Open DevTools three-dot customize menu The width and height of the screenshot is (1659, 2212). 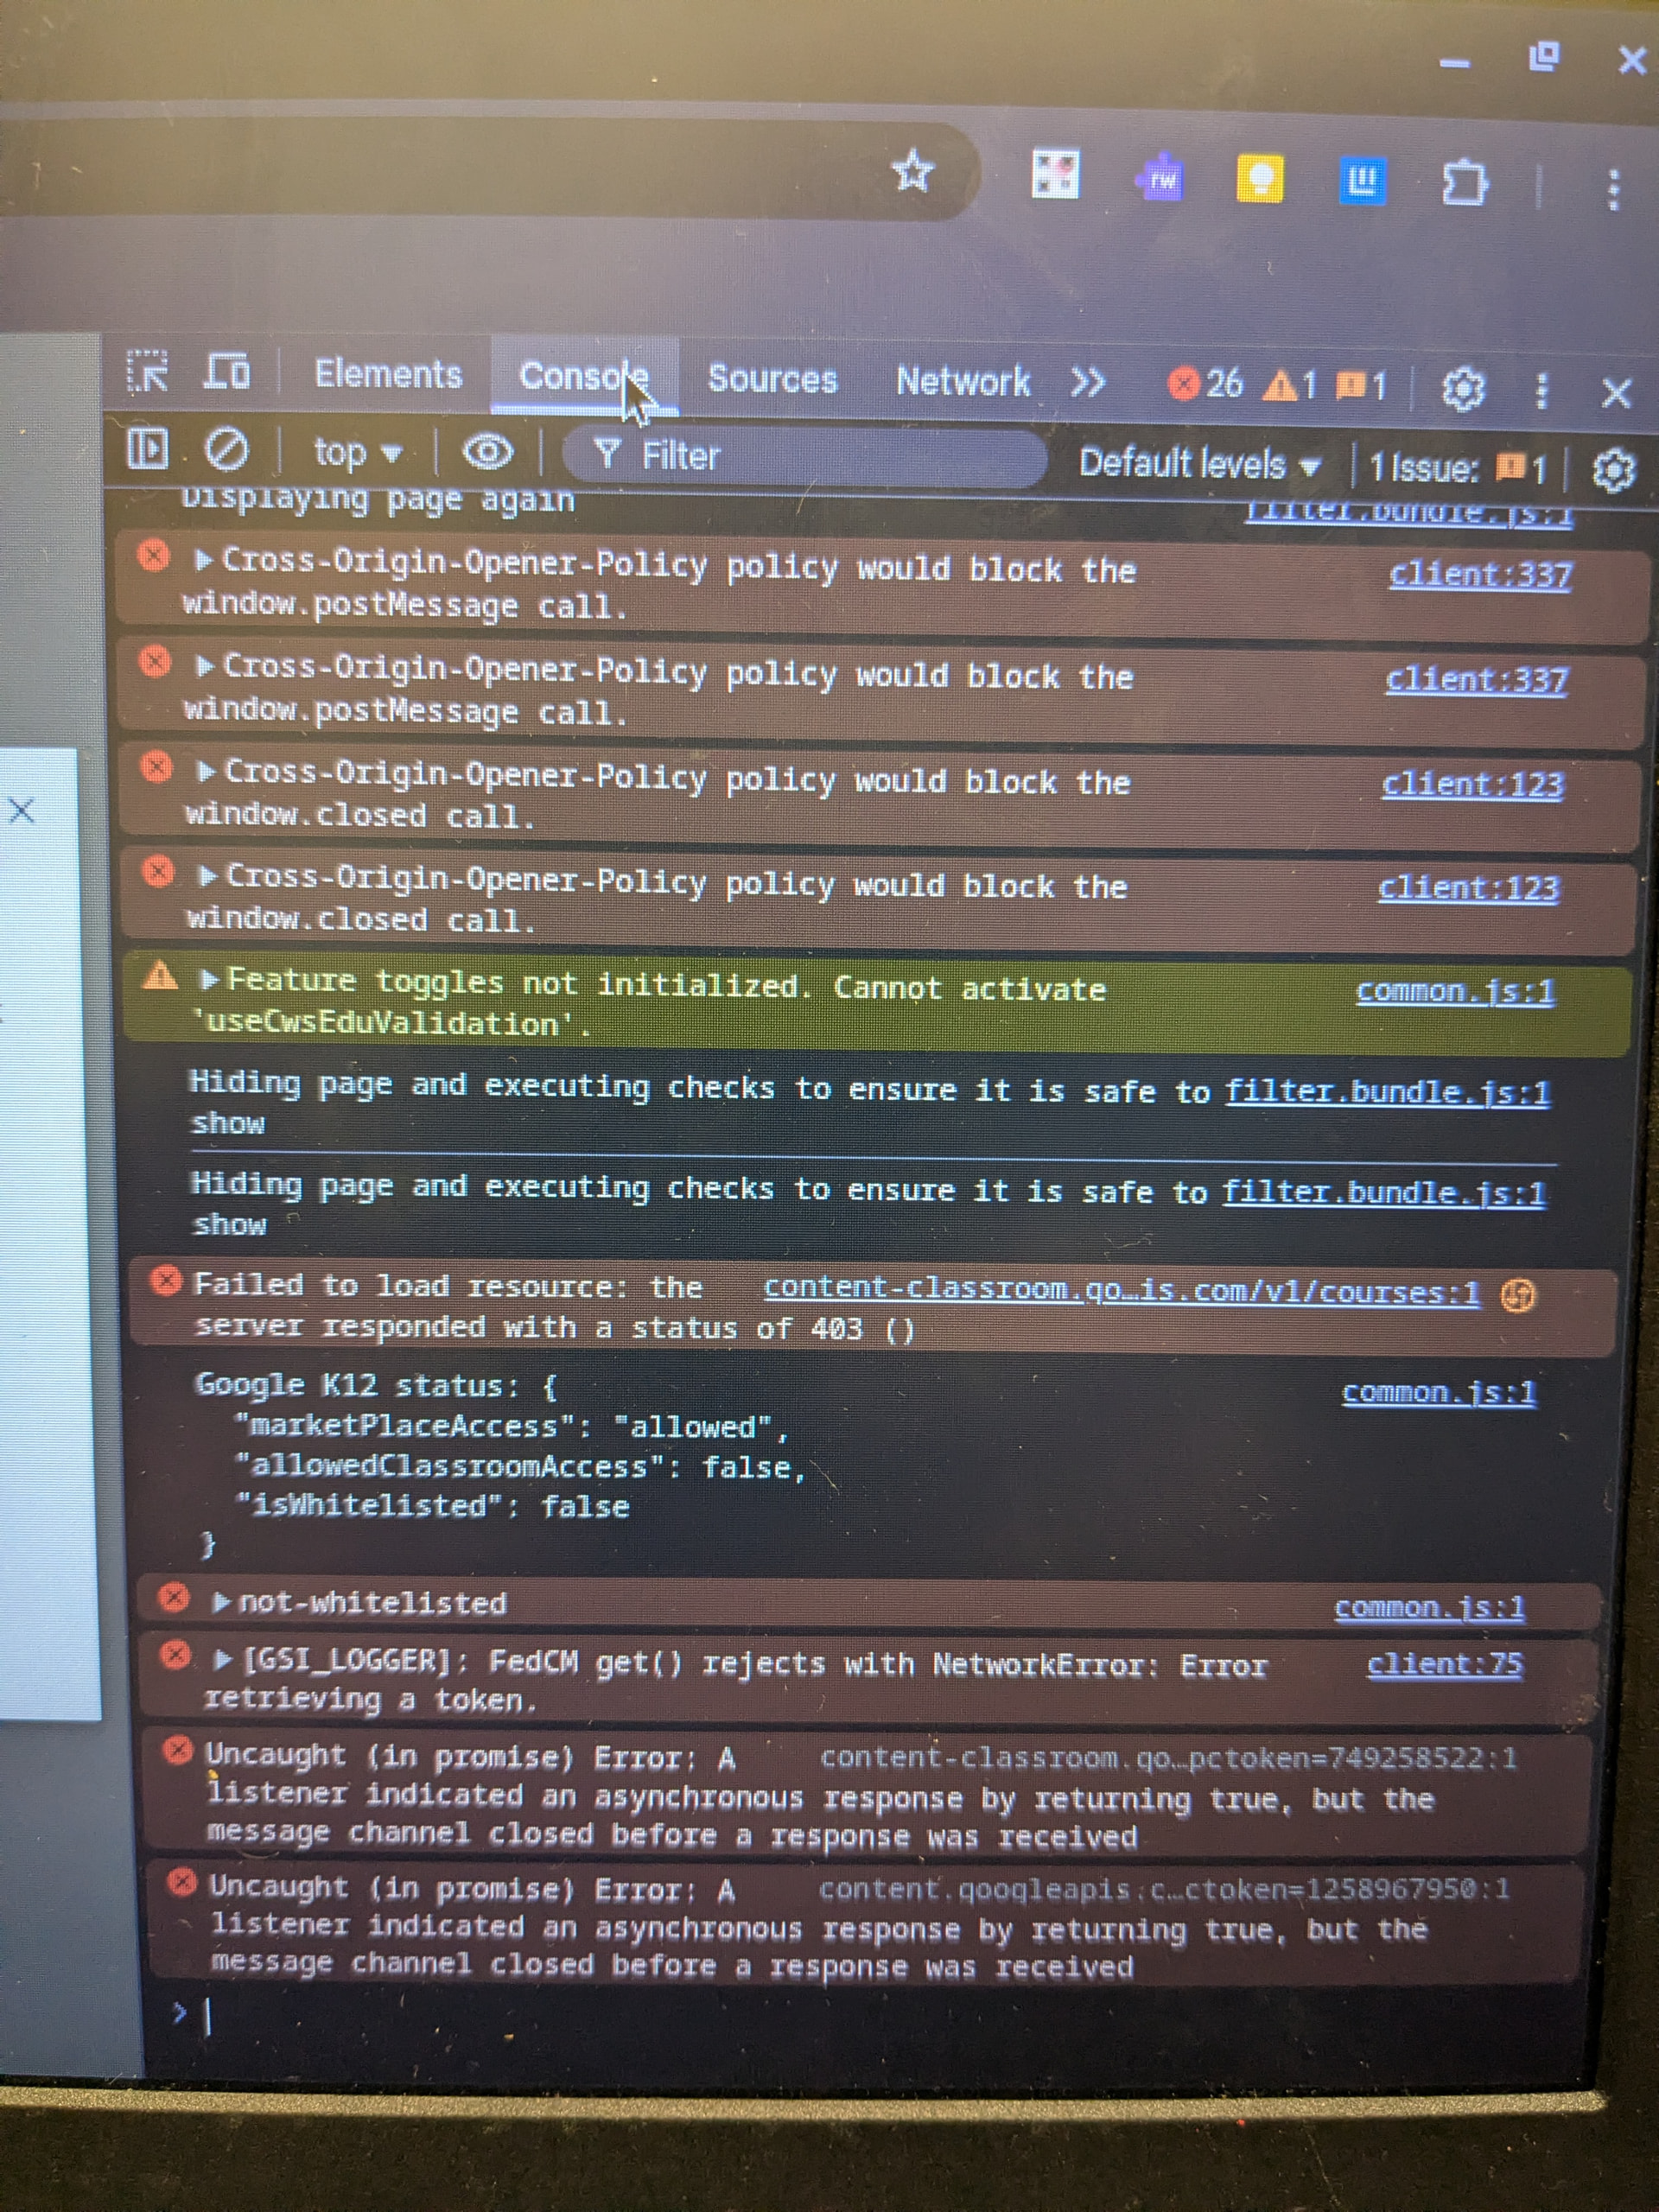(1541, 390)
